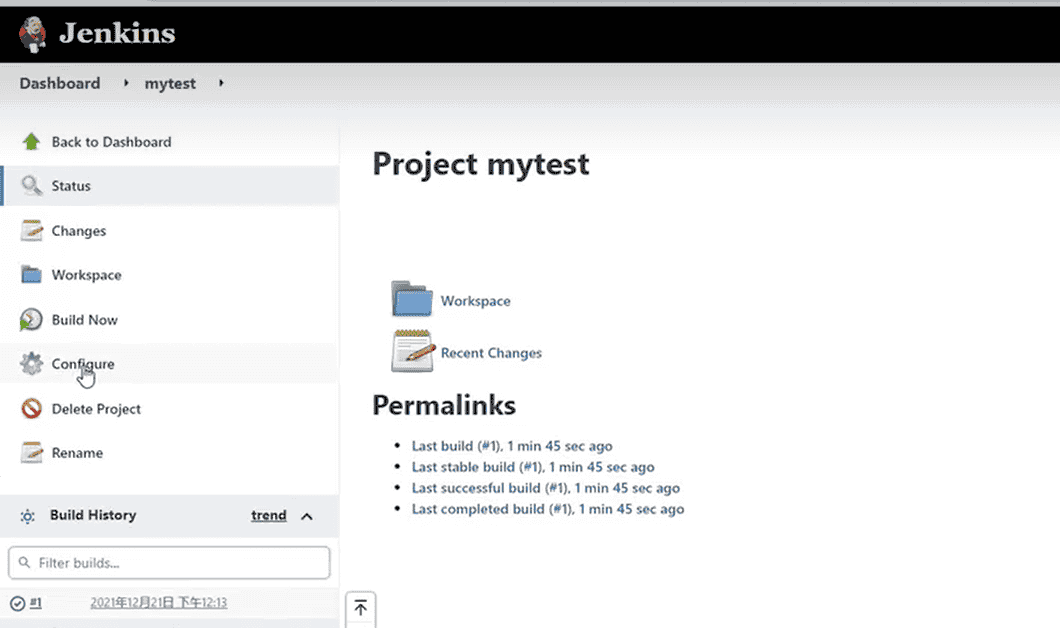1060x628 pixels.
Task: Click the scroll-to-top arrow button
Action: tap(360, 608)
